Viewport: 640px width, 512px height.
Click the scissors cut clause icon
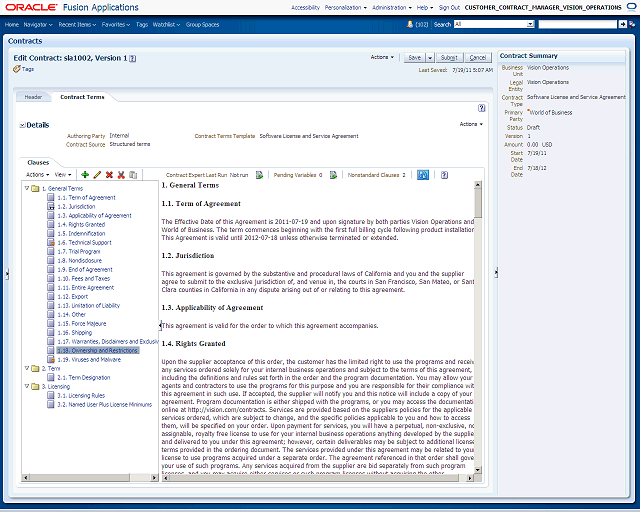click(x=121, y=175)
